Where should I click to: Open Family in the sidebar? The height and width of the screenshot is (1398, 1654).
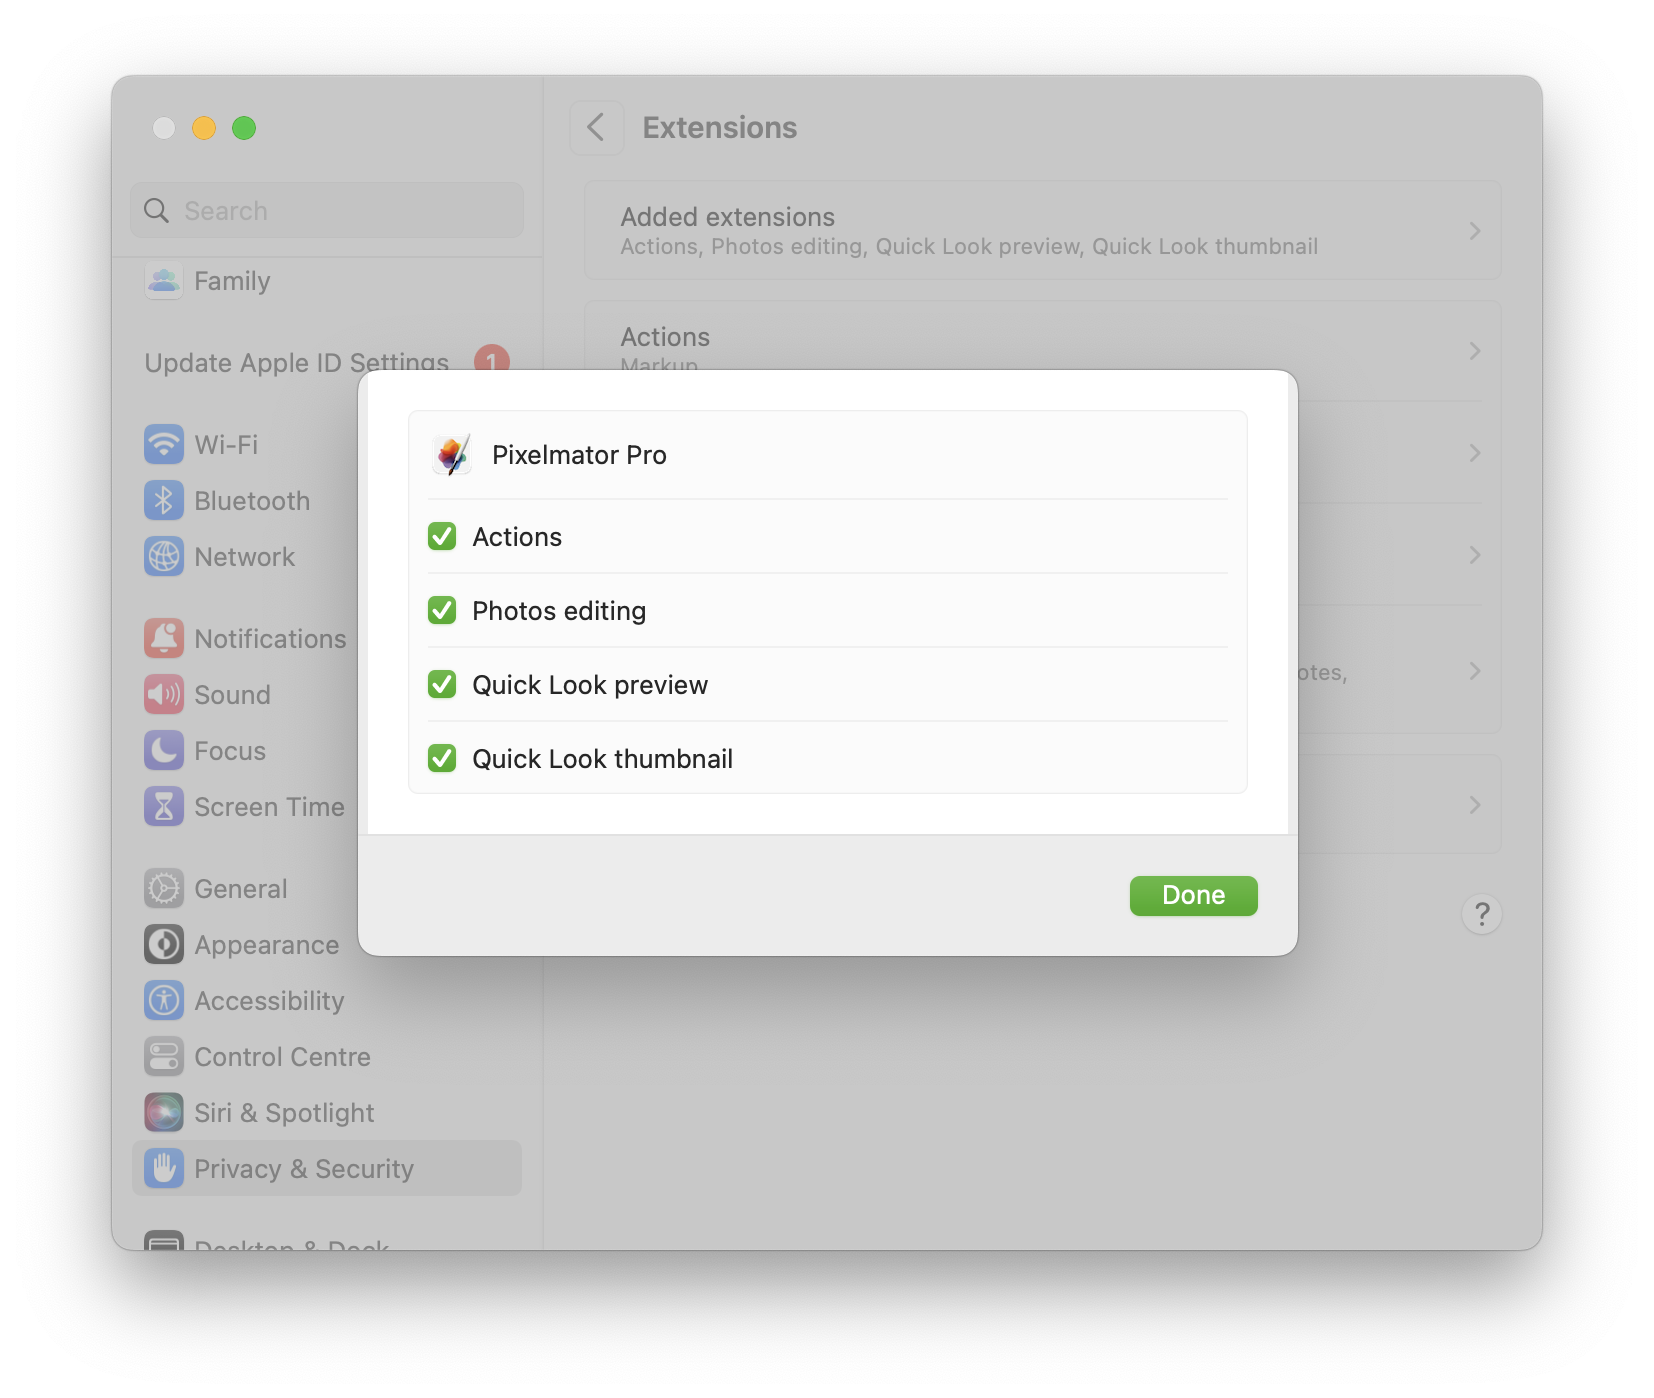click(327, 282)
